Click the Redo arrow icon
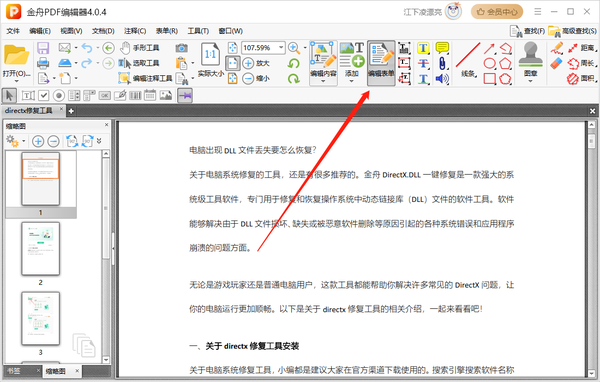 (87, 63)
